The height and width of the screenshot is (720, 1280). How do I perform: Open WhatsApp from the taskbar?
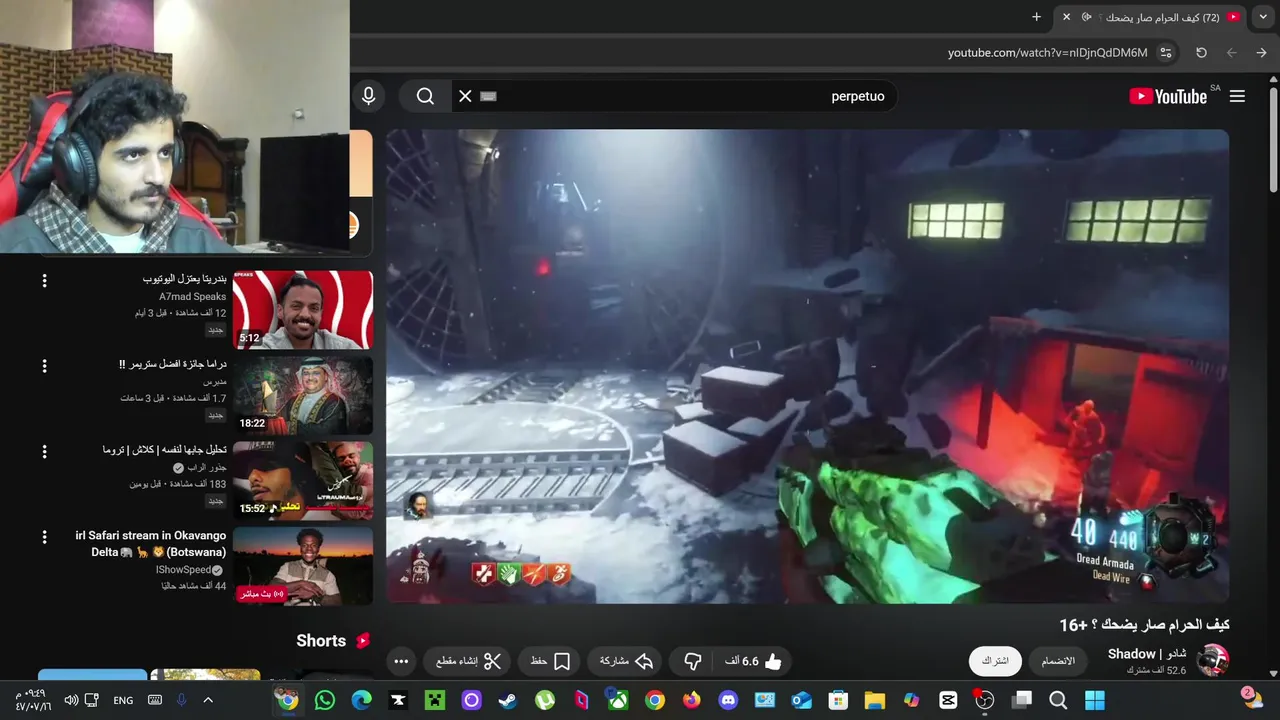[325, 700]
